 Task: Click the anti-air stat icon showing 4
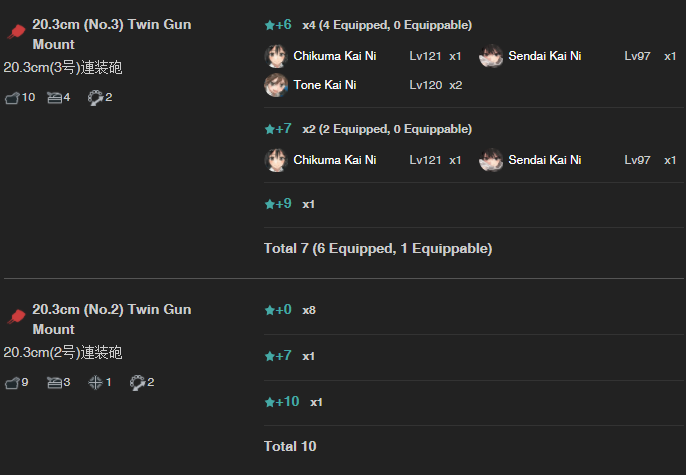coord(54,98)
